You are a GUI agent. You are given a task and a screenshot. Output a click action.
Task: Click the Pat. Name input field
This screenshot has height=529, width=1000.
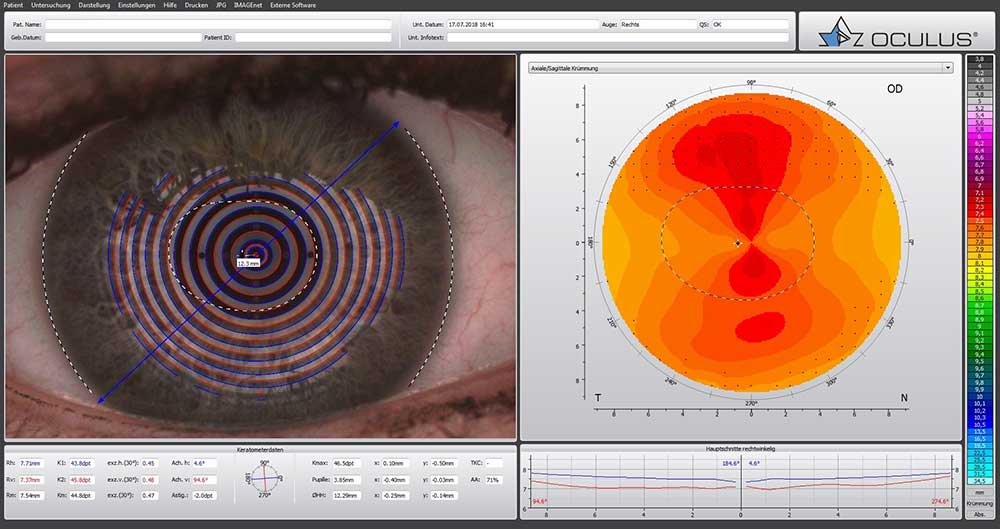(218, 24)
